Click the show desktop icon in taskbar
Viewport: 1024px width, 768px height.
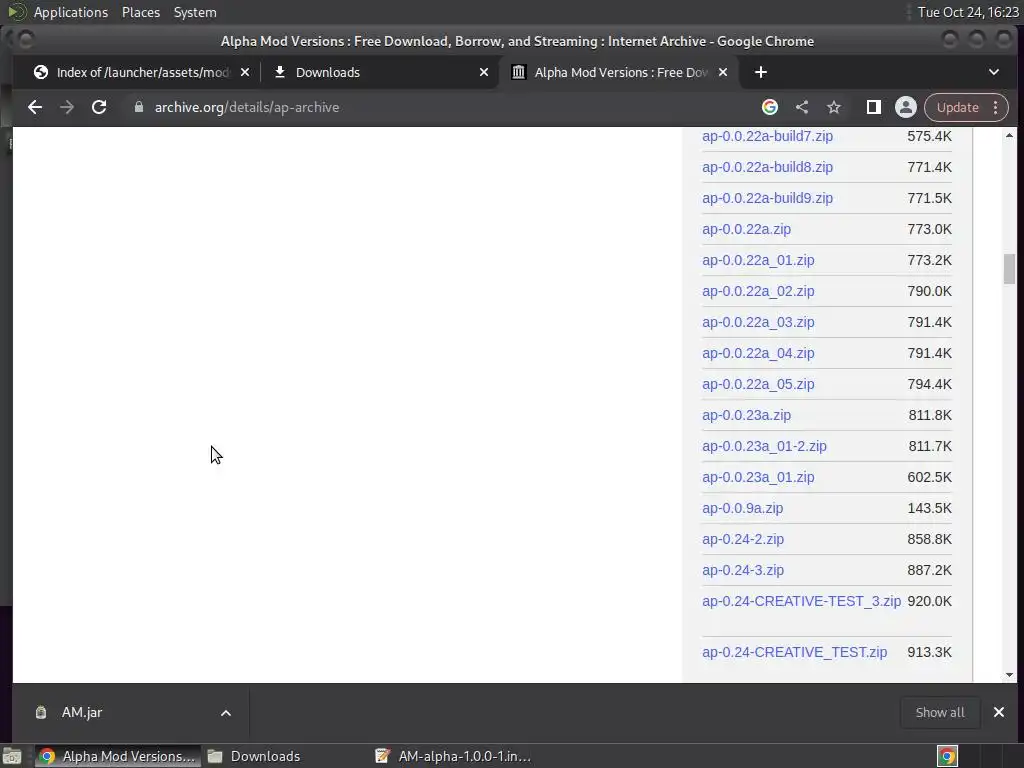[12, 756]
